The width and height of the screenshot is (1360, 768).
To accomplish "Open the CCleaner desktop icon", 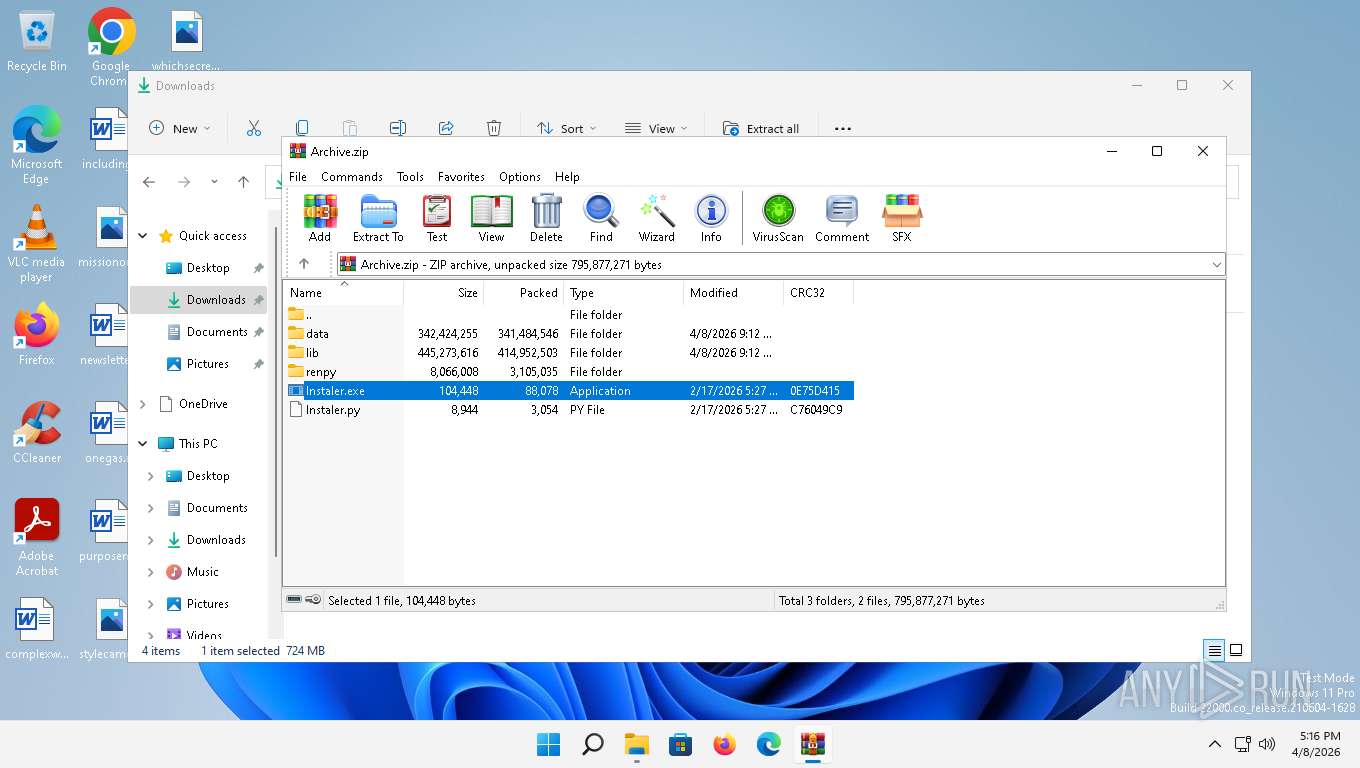I will pyautogui.click(x=37, y=433).
